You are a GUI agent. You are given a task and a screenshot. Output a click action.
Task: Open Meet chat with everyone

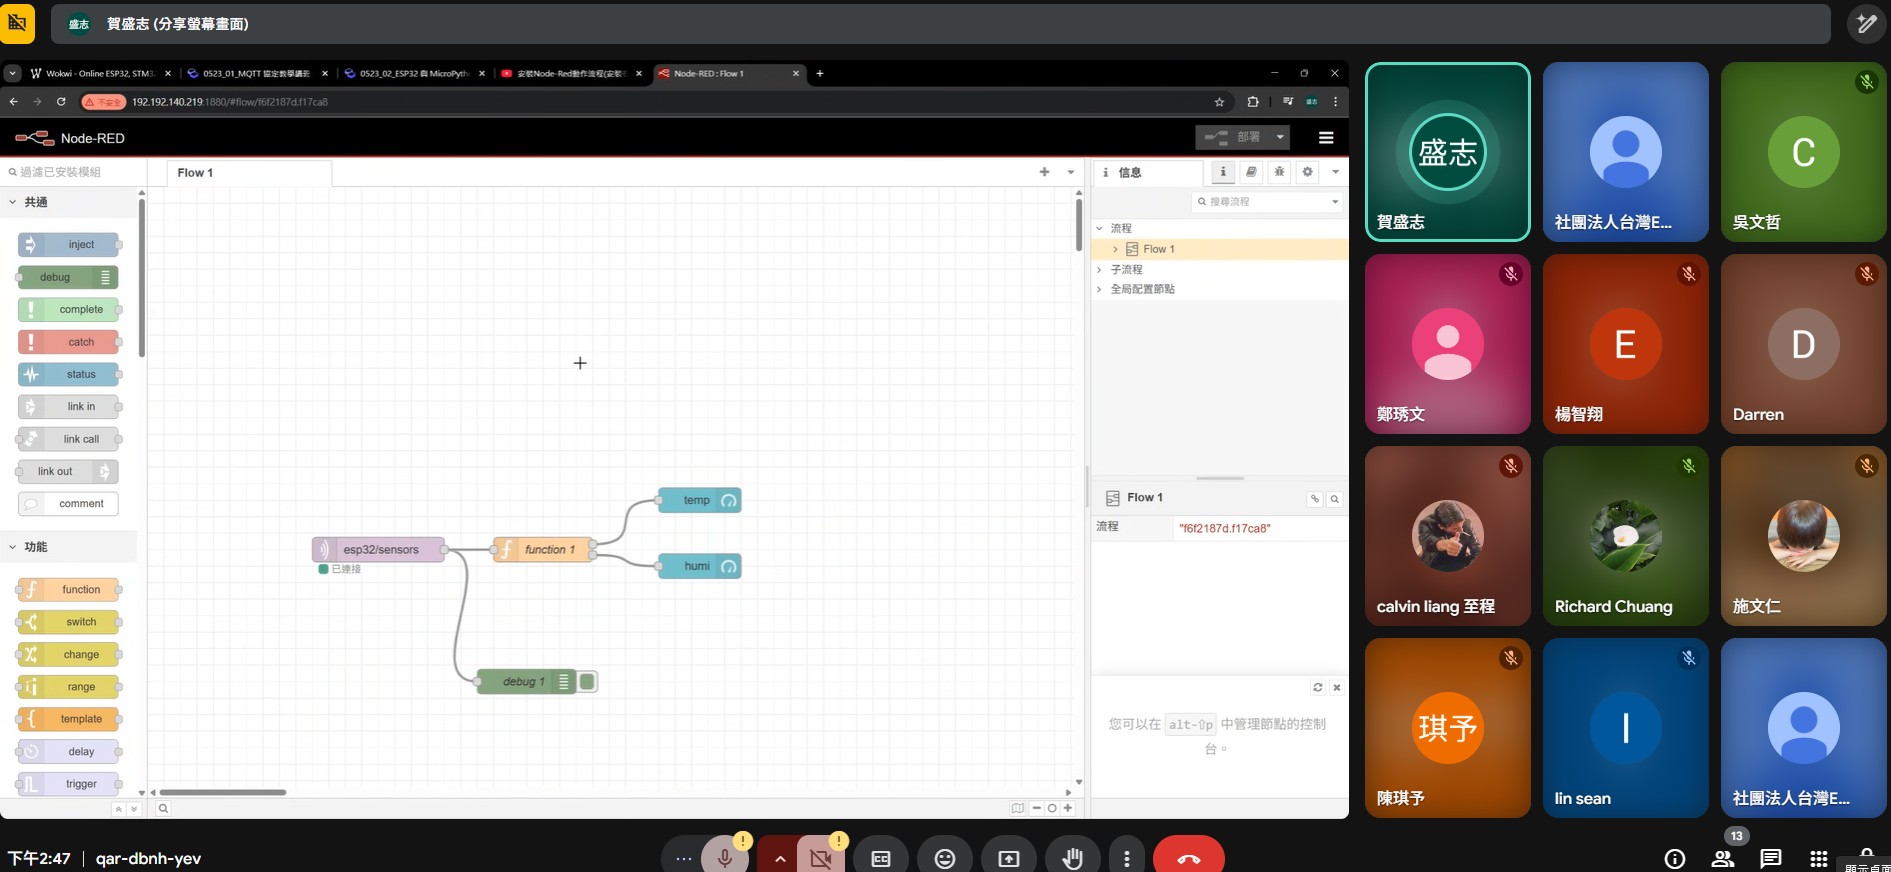coord(1771,858)
